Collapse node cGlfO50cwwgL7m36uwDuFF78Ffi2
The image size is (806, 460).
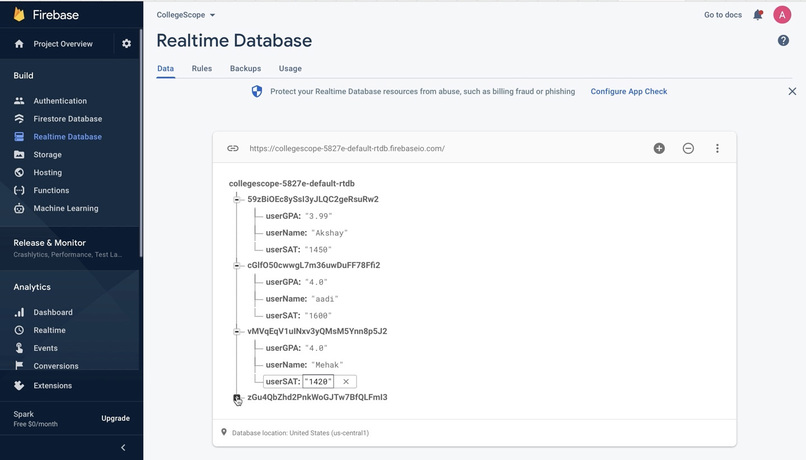click(x=236, y=265)
